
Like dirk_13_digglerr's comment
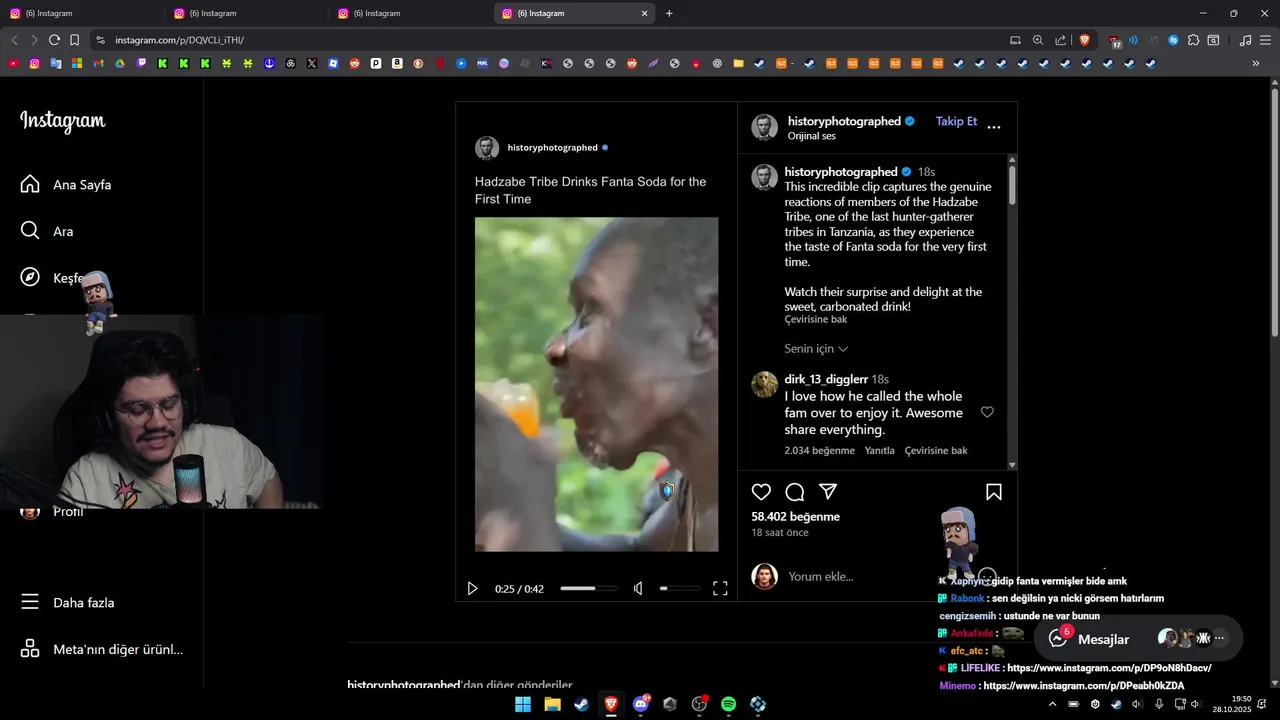point(987,412)
